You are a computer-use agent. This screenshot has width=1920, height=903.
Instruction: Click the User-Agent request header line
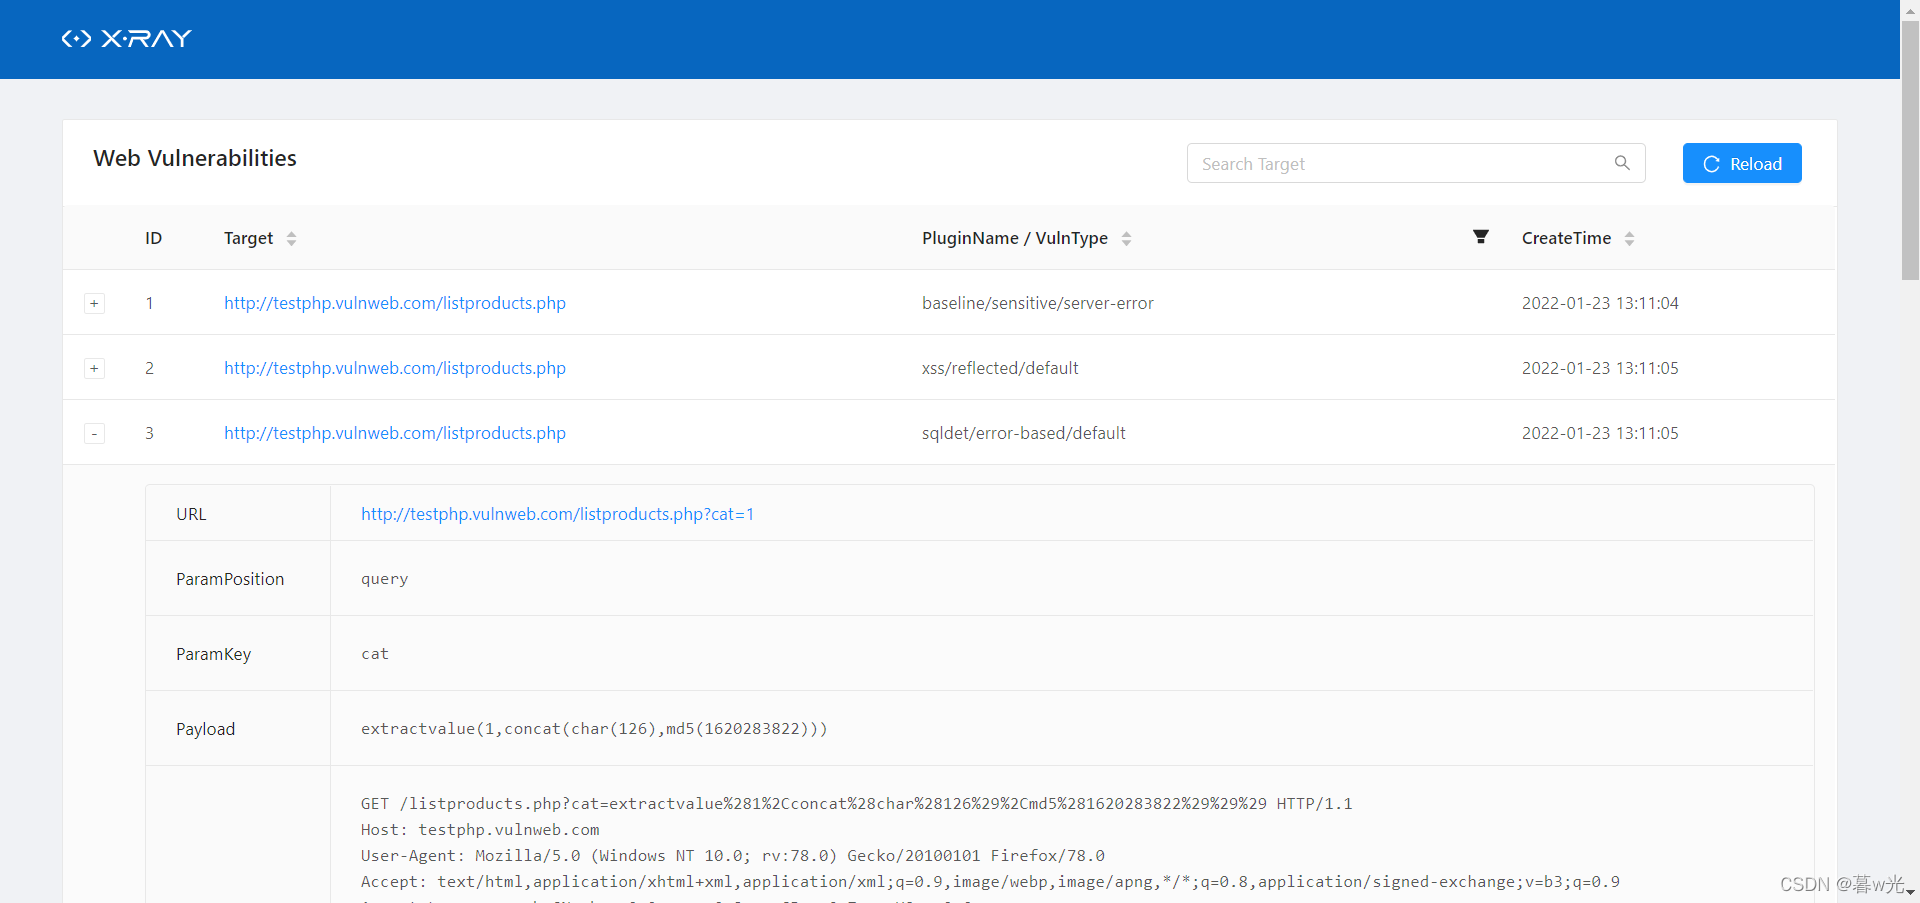click(733, 856)
